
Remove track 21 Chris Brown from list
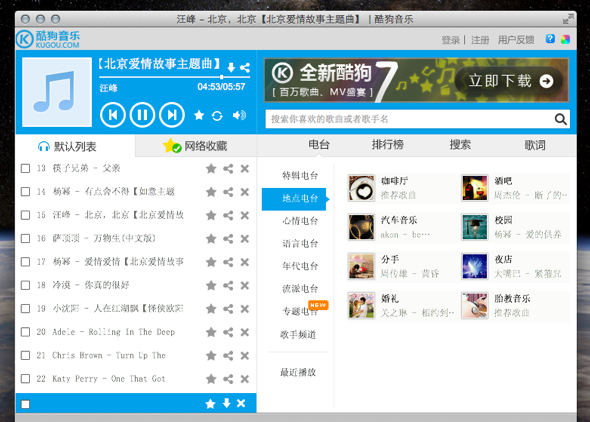coord(245,355)
